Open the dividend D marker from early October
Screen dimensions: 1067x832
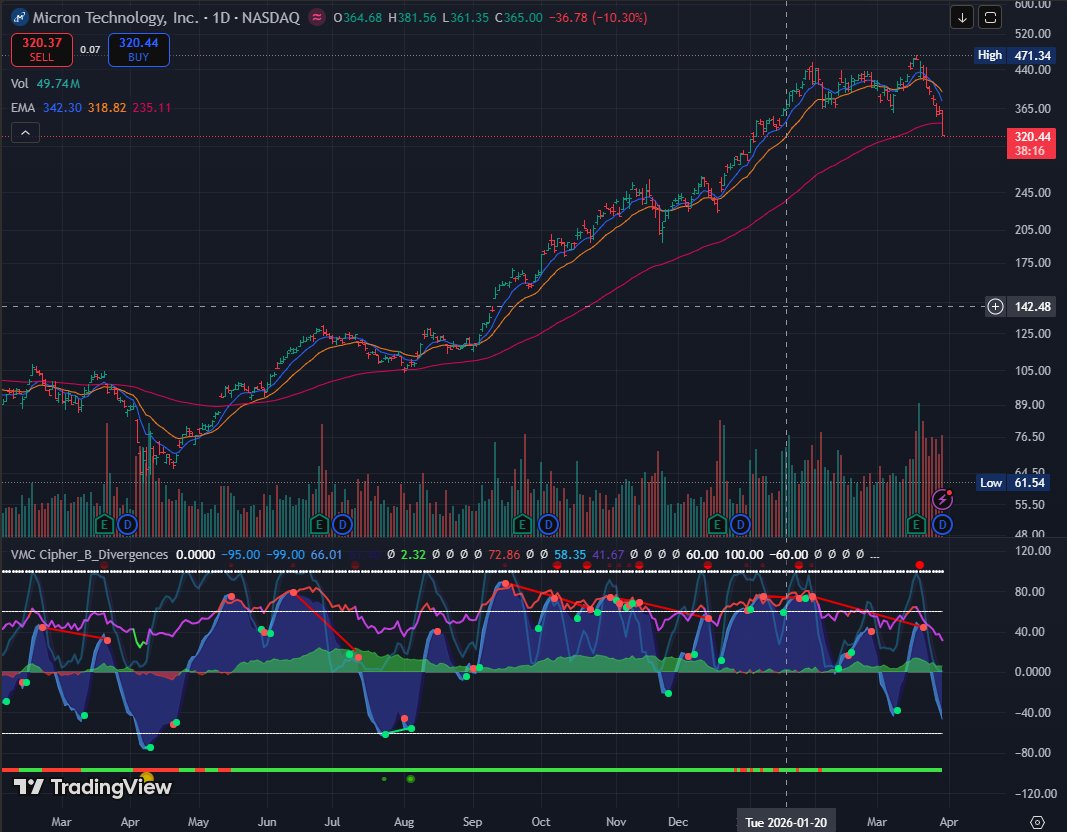pos(548,525)
